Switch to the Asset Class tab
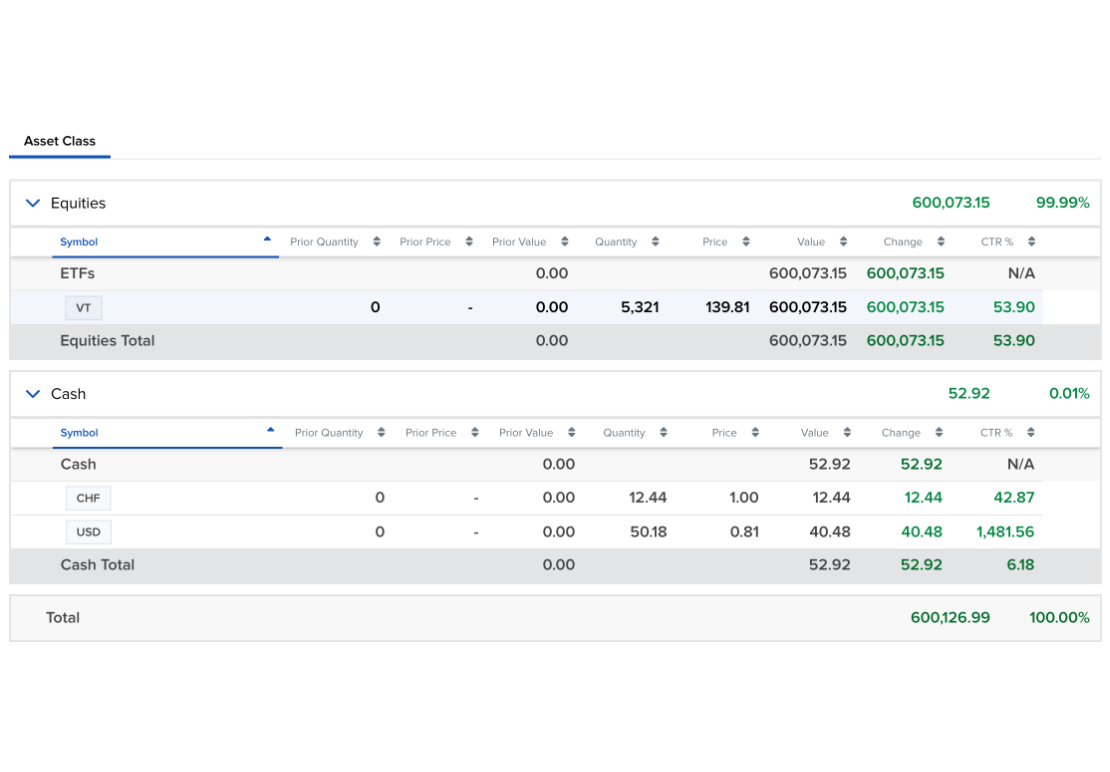Viewport: 1110px width, 772px height. coord(59,141)
